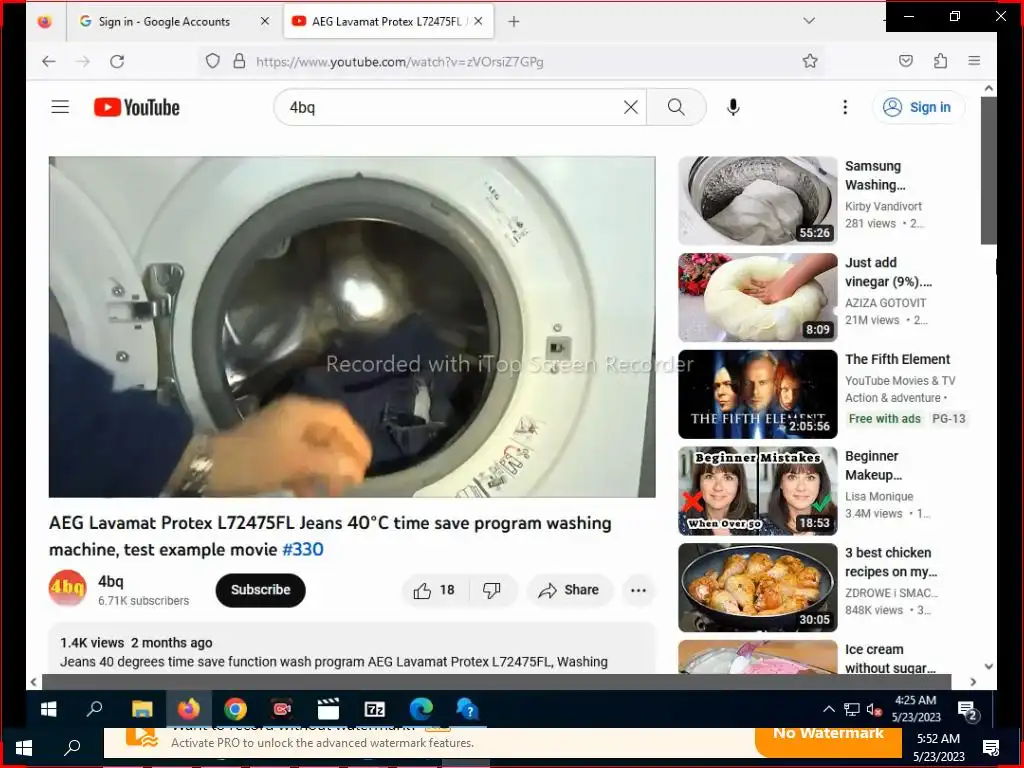The image size is (1024, 768).
Task: Open the 4bq channel avatar
Action: (67, 588)
